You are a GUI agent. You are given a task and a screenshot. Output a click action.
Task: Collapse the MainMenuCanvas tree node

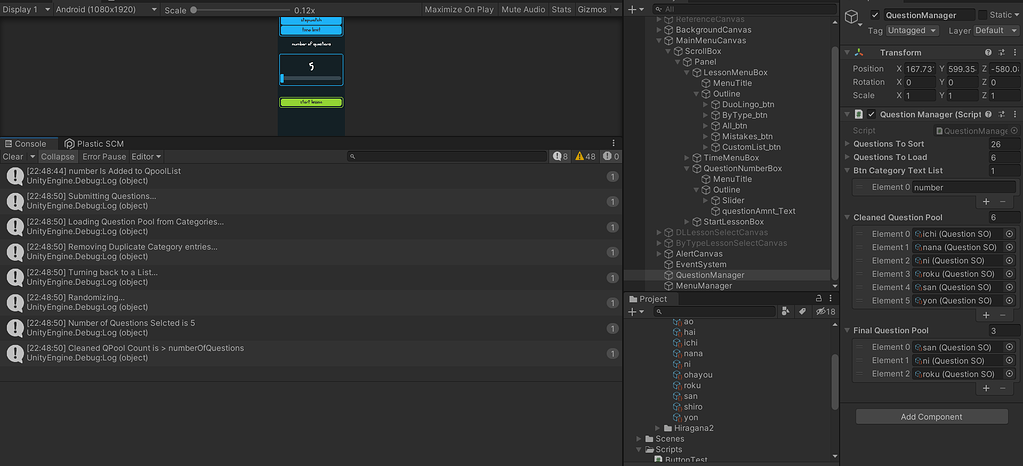[659, 40]
